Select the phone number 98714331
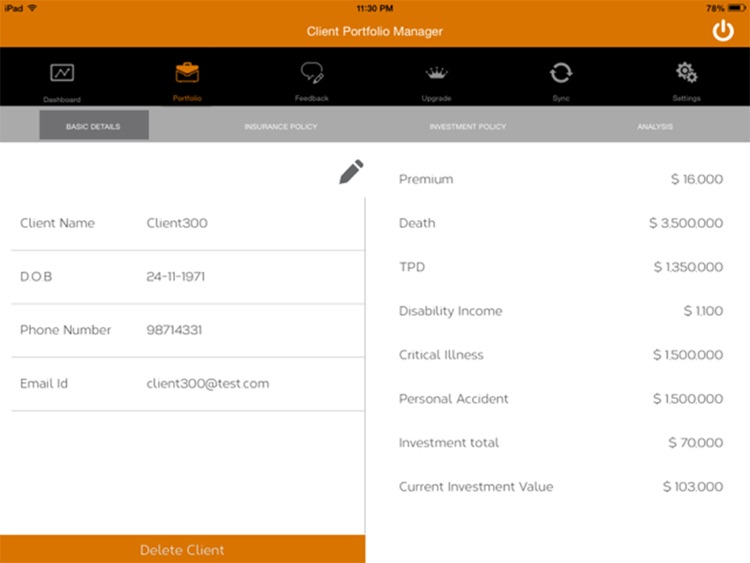 click(x=174, y=330)
